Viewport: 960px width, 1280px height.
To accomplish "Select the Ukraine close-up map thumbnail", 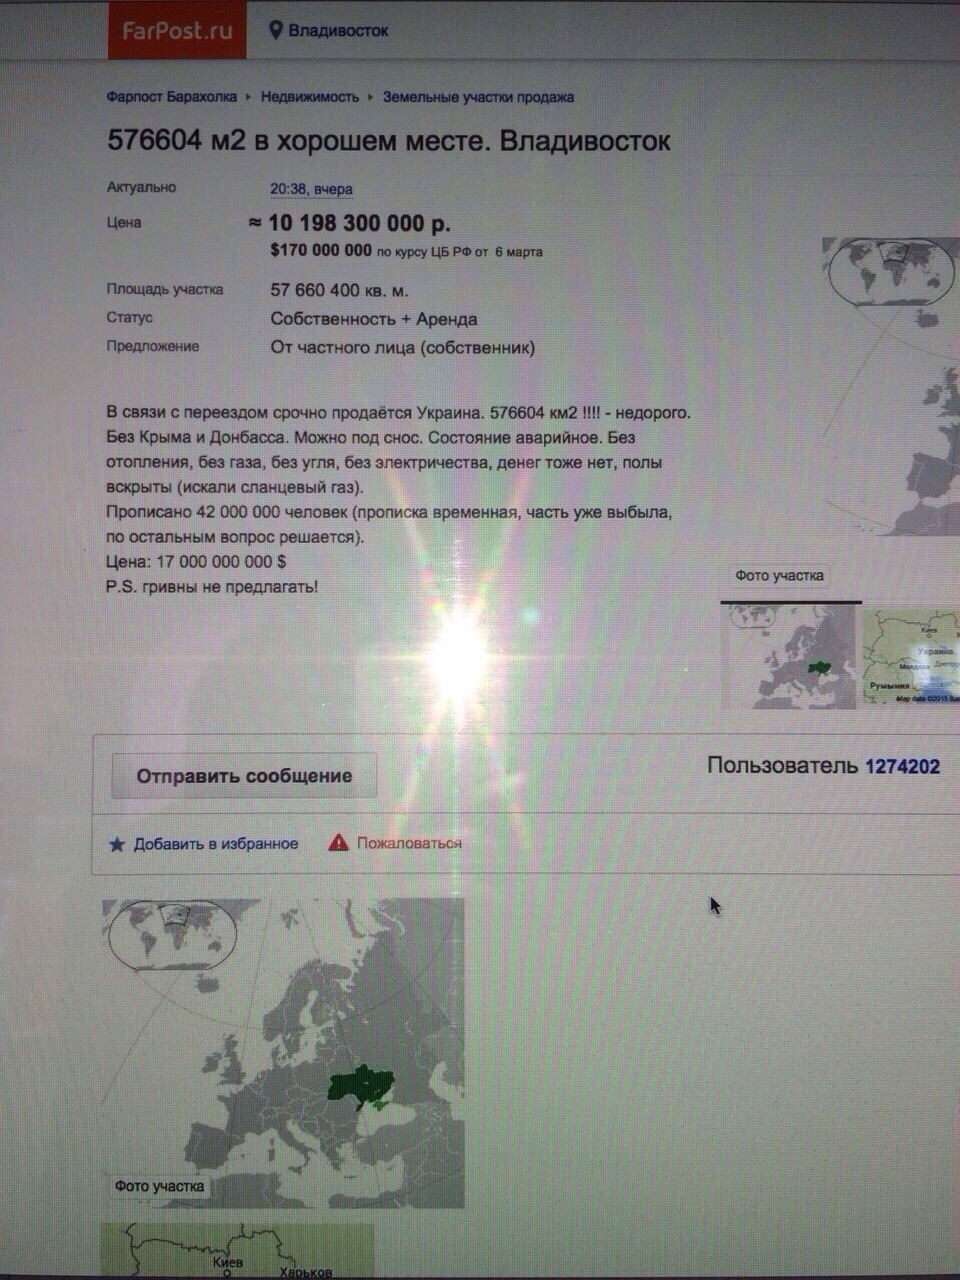I will (910, 657).
